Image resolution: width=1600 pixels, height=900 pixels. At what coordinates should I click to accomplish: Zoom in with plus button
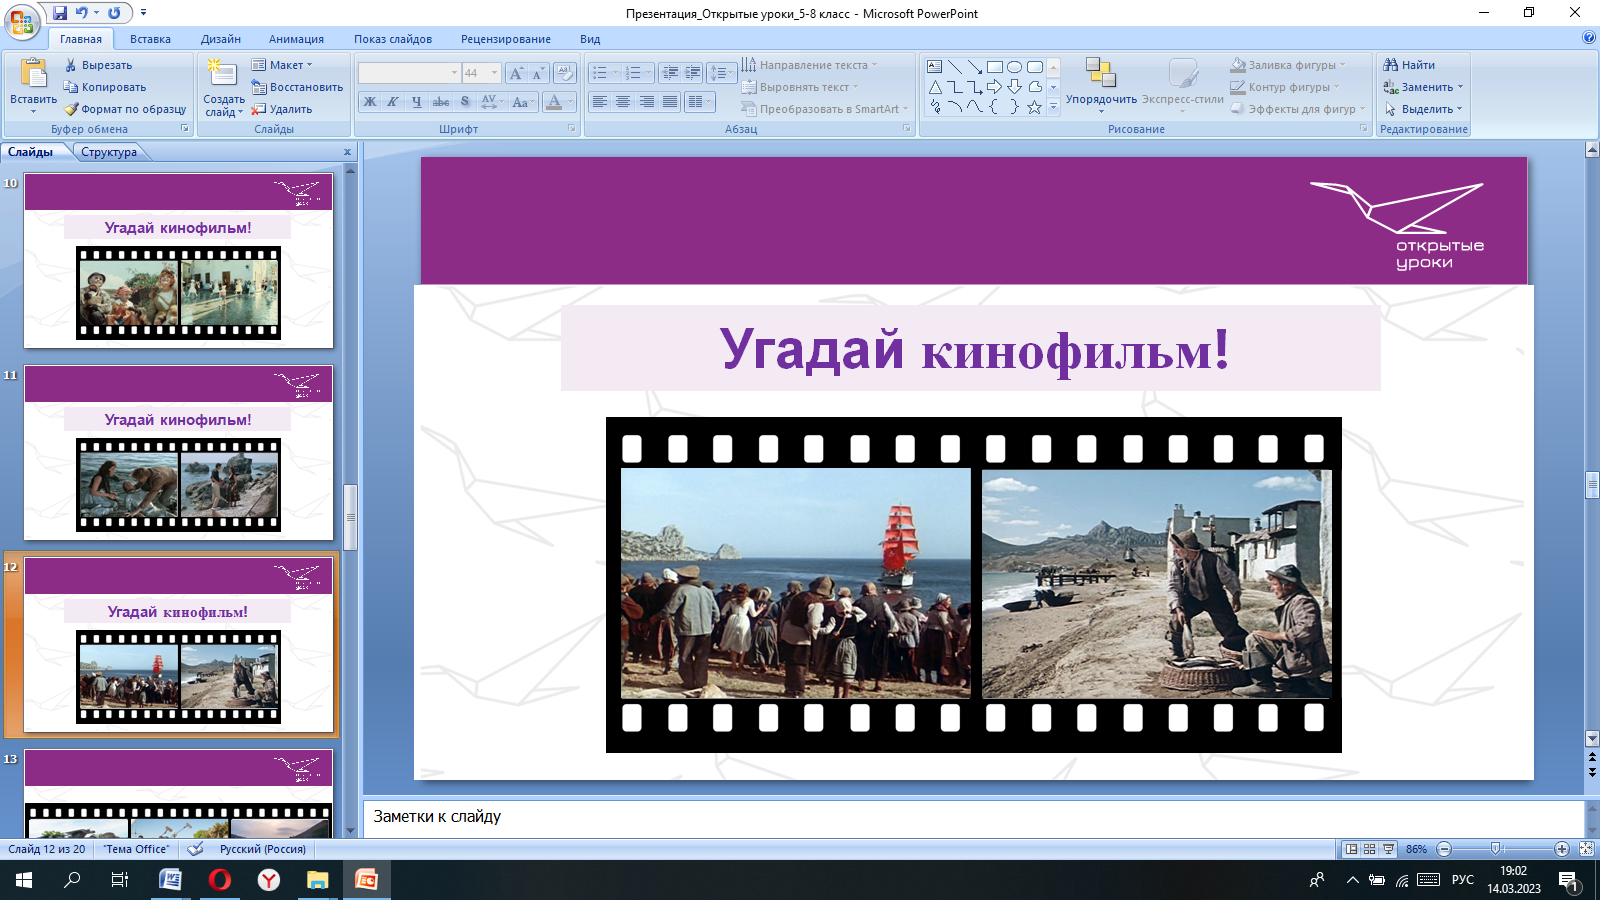point(1561,849)
